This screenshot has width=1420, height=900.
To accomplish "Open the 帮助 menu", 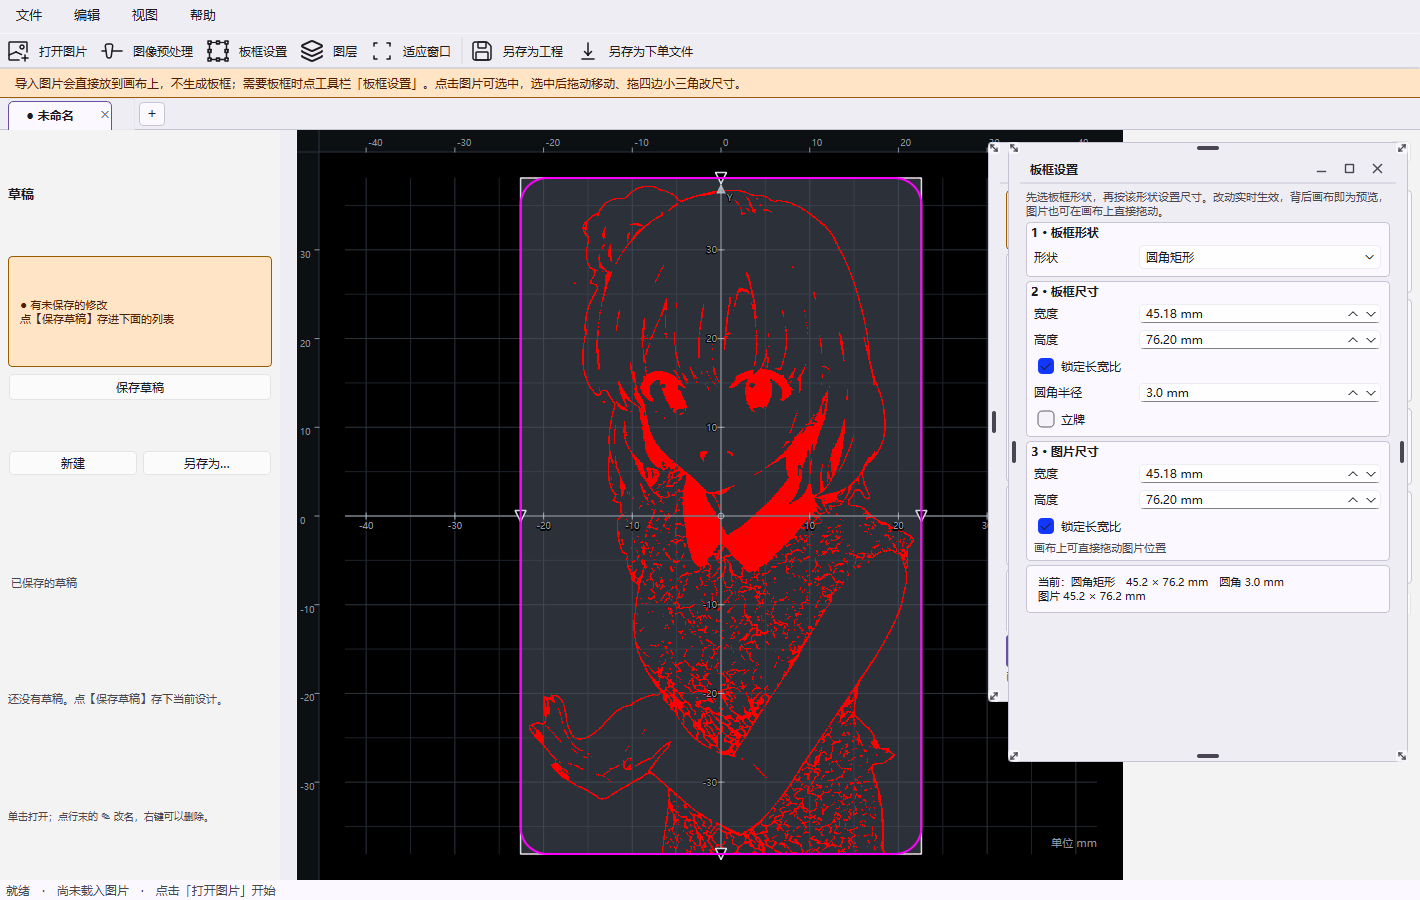I will pyautogui.click(x=203, y=15).
